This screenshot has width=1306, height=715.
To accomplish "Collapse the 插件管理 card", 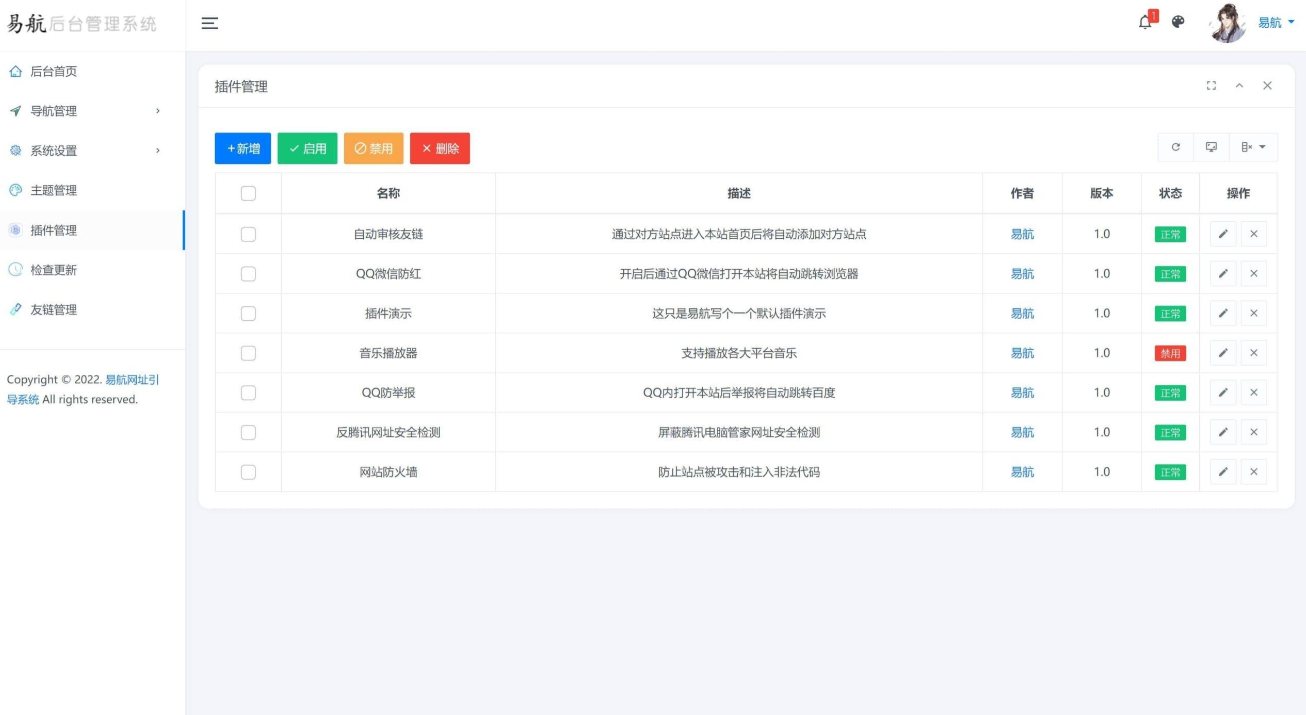I will click(x=1240, y=86).
